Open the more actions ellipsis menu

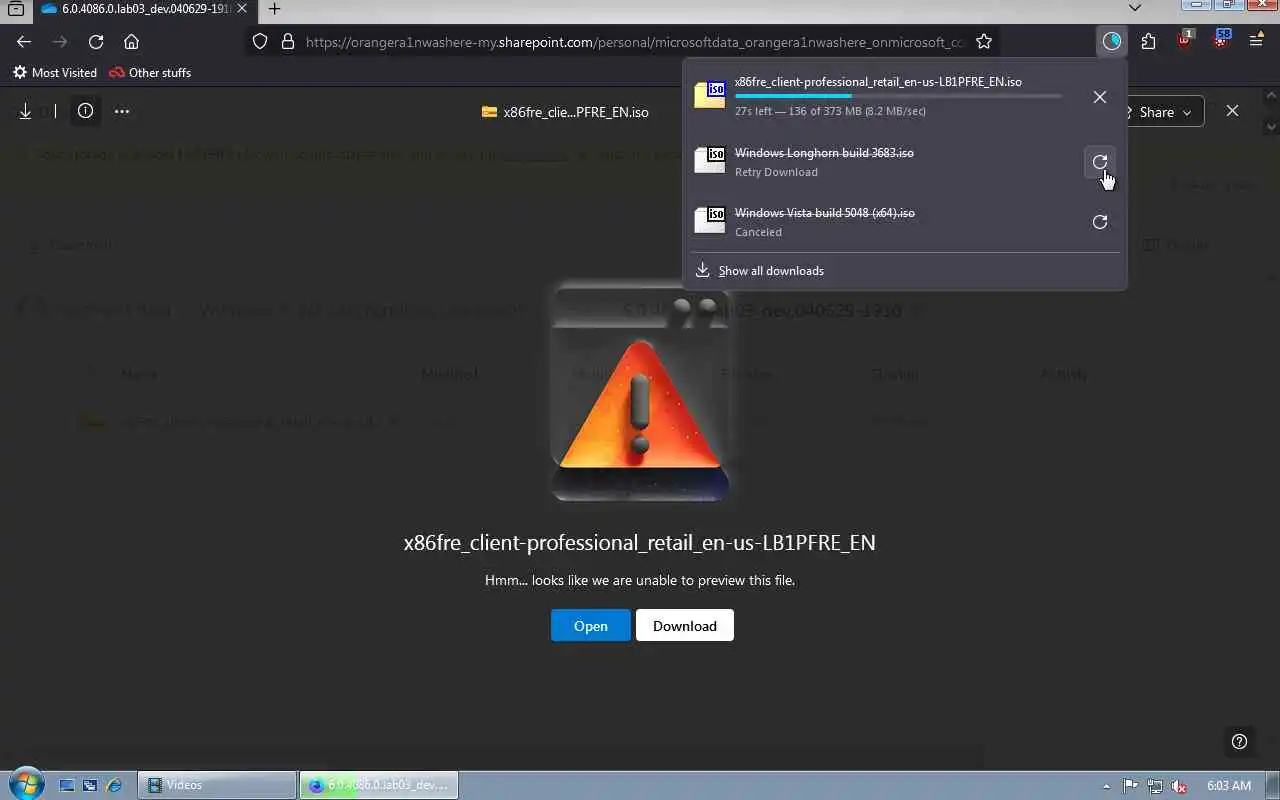pos(122,111)
